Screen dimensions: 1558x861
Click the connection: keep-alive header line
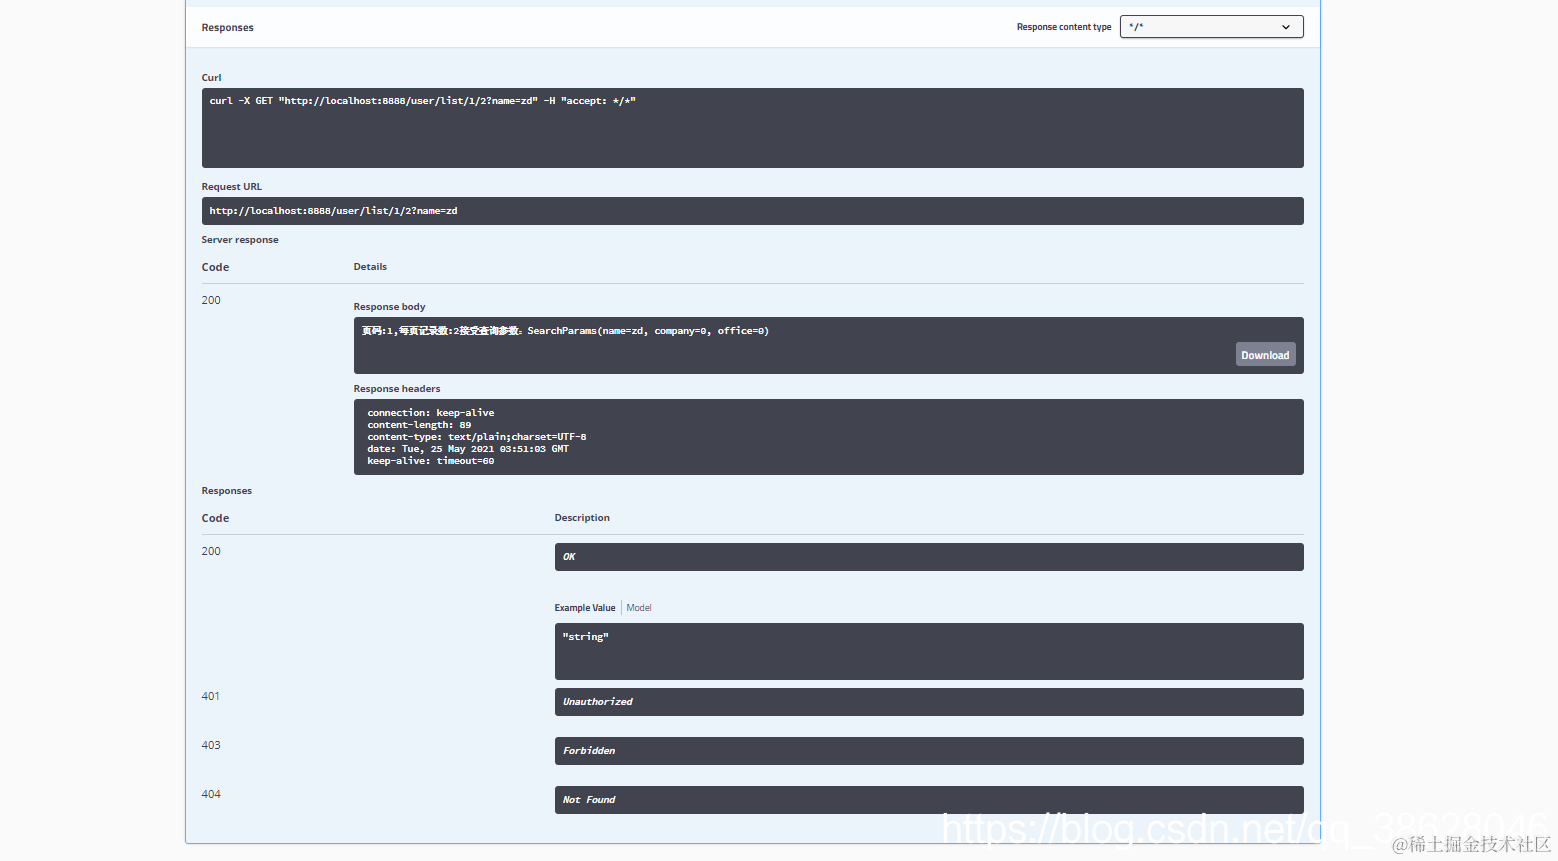[x=430, y=413]
